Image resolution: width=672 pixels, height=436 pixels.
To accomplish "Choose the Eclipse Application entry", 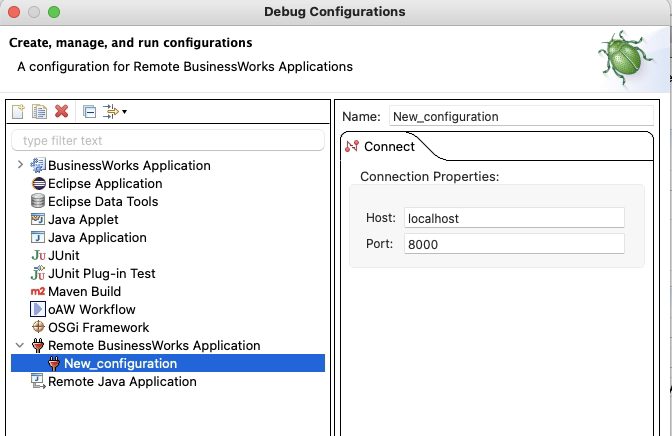I will [105, 183].
